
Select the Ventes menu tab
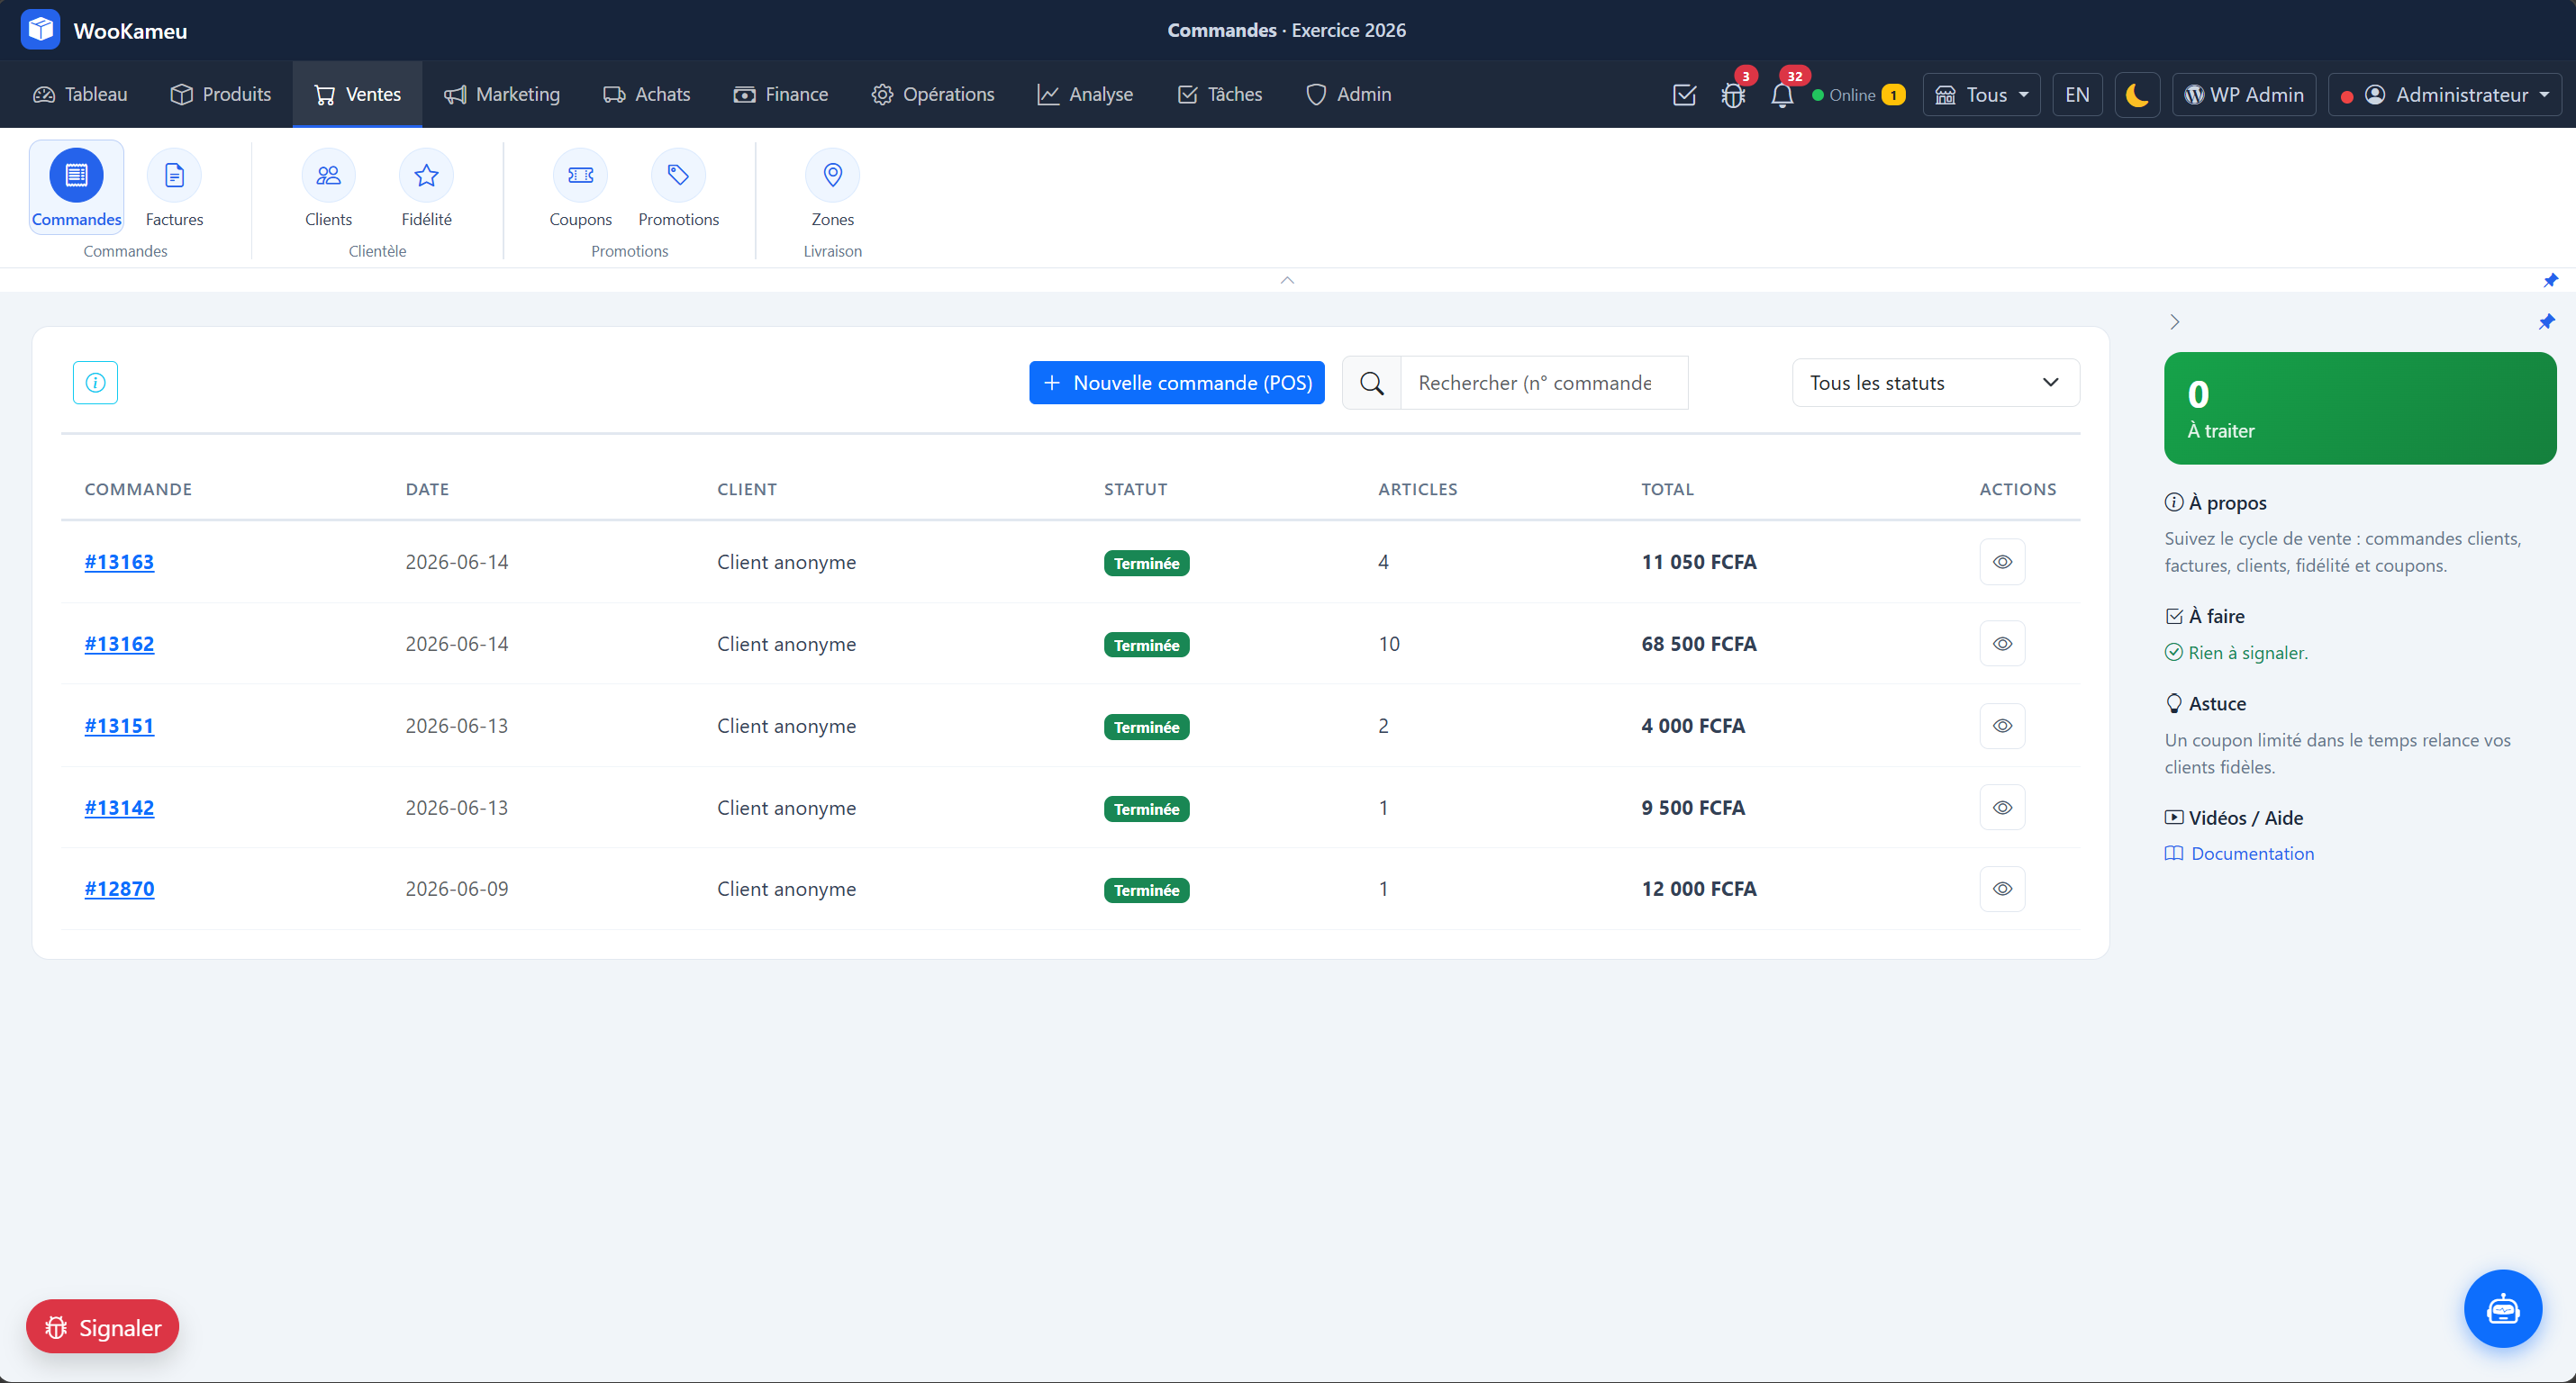point(357,94)
